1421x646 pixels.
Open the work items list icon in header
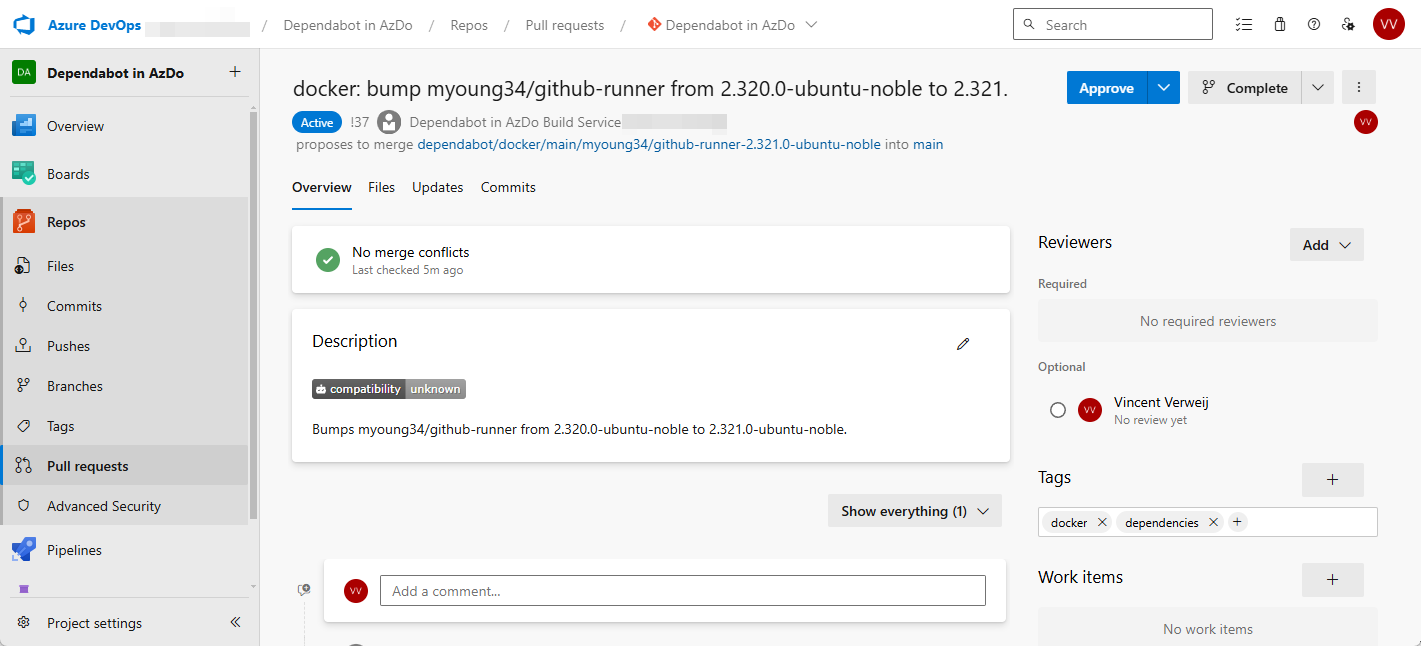(x=1244, y=25)
